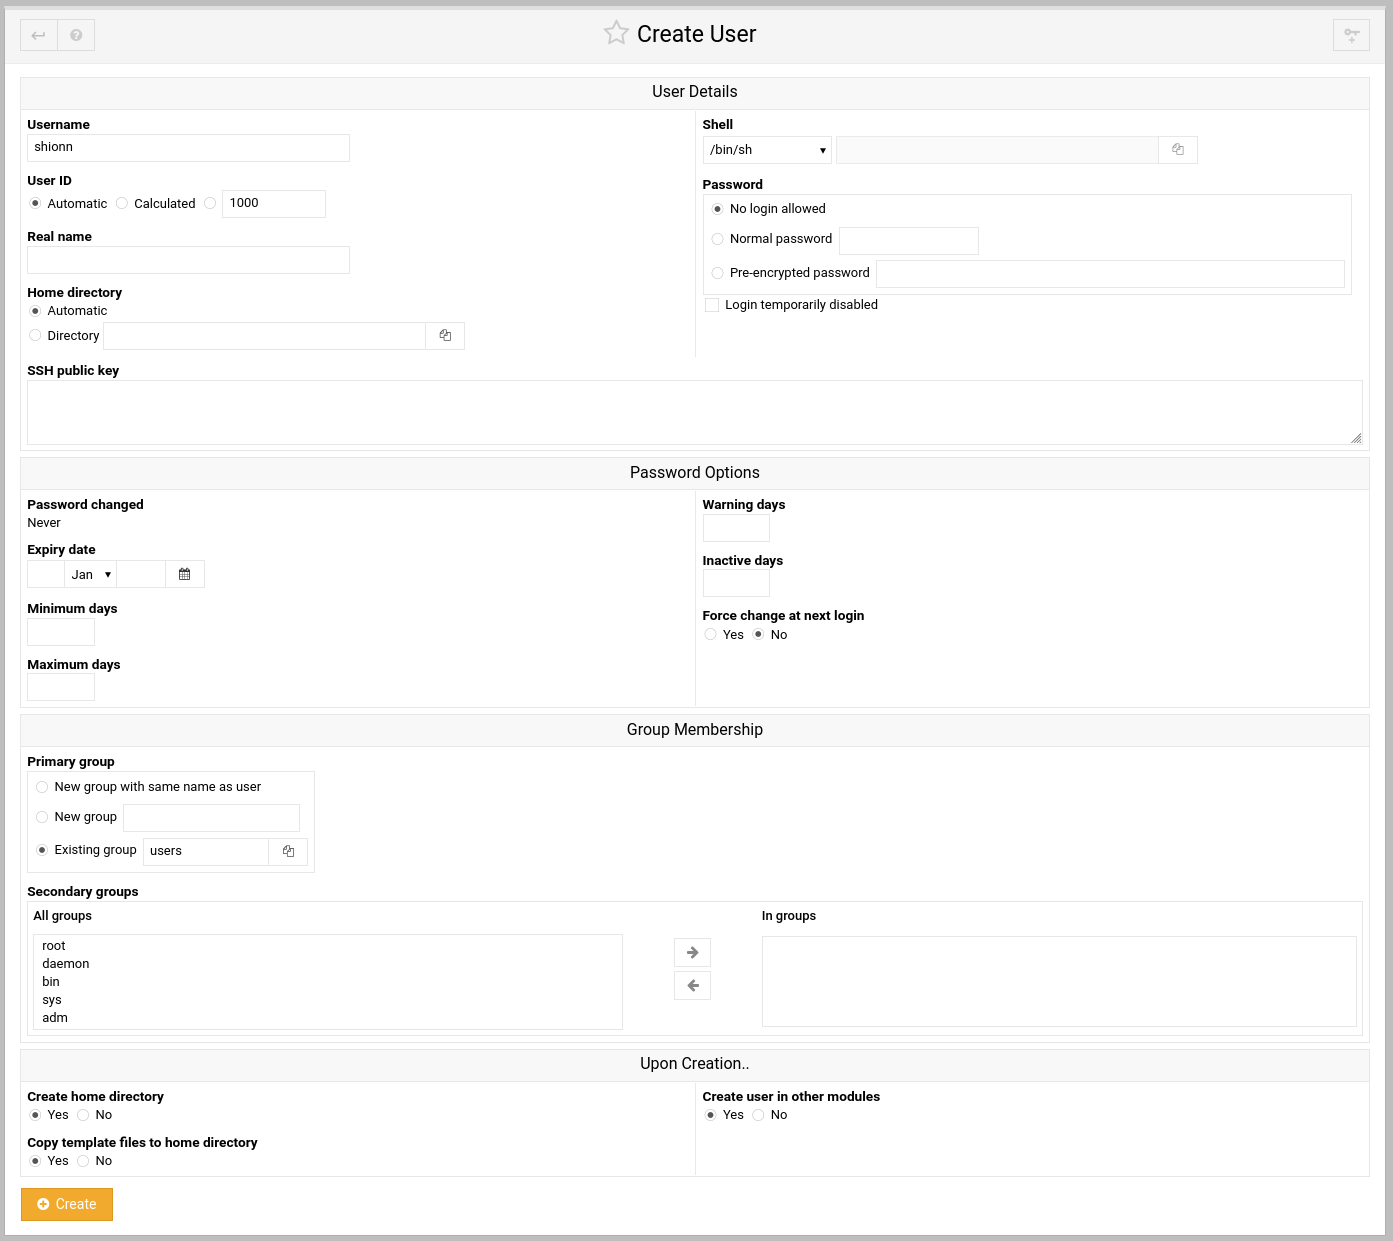
Task: Set Force change at next login to No
Action: point(759,635)
